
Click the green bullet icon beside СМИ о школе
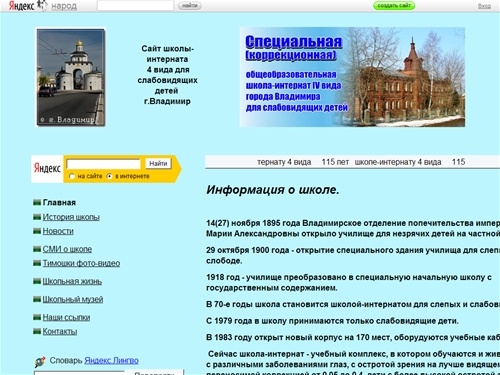(37, 249)
